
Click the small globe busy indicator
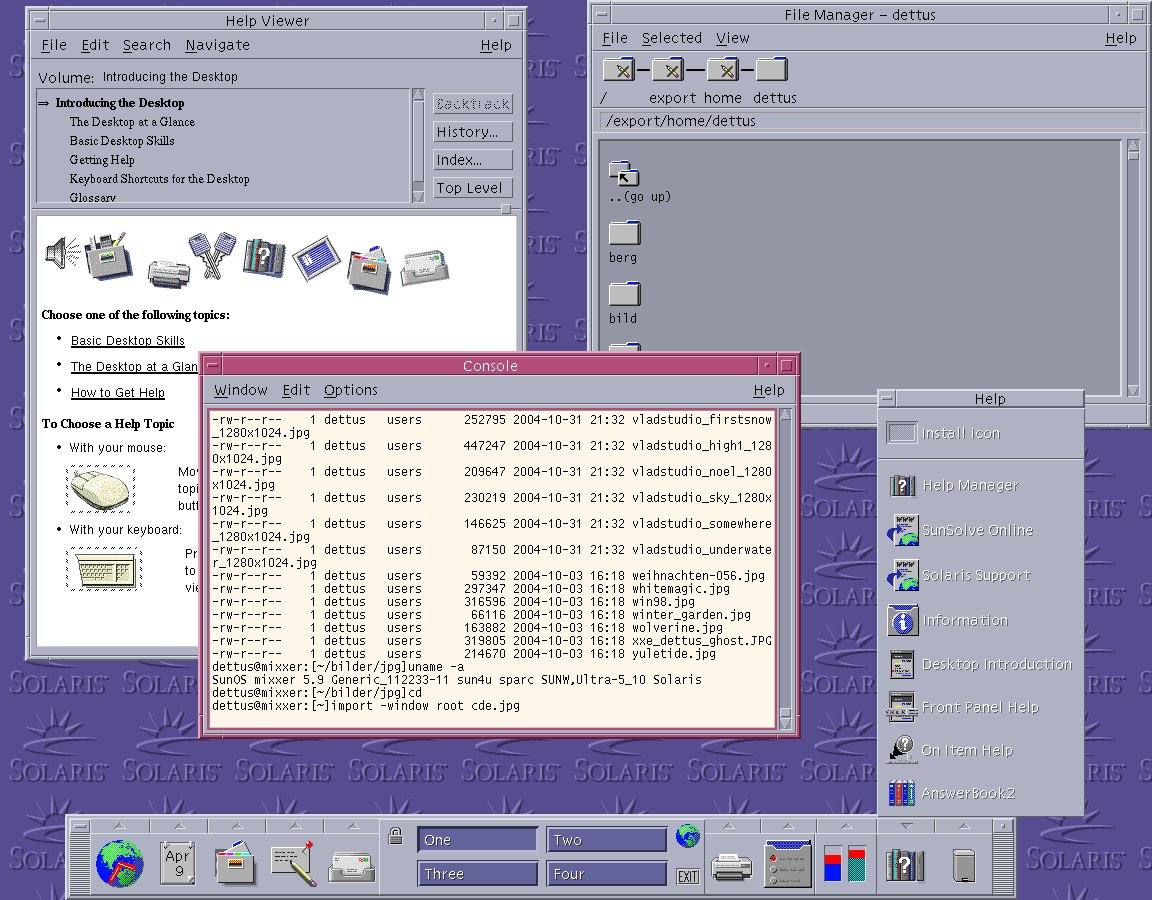[x=688, y=836]
